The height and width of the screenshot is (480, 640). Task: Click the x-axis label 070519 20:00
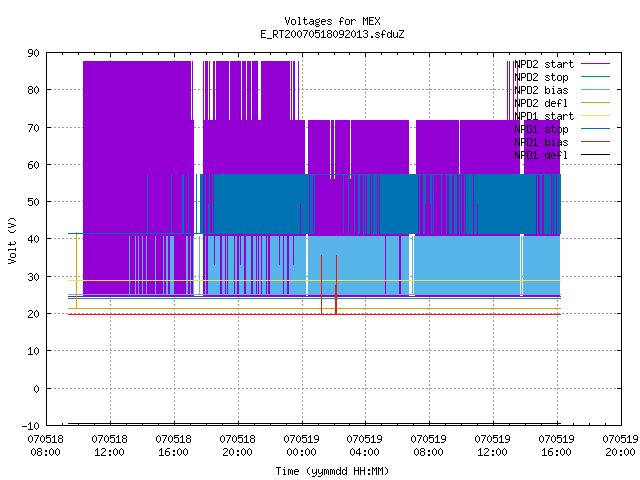point(620,446)
